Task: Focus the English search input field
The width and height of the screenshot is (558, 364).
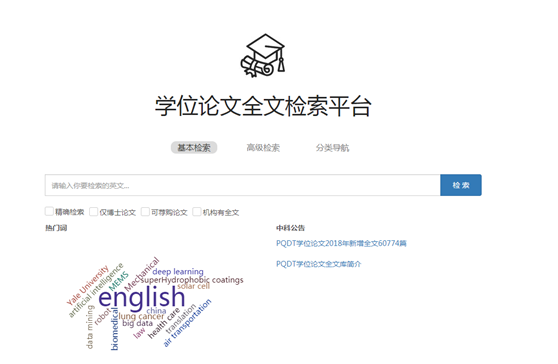Action: pos(242,185)
